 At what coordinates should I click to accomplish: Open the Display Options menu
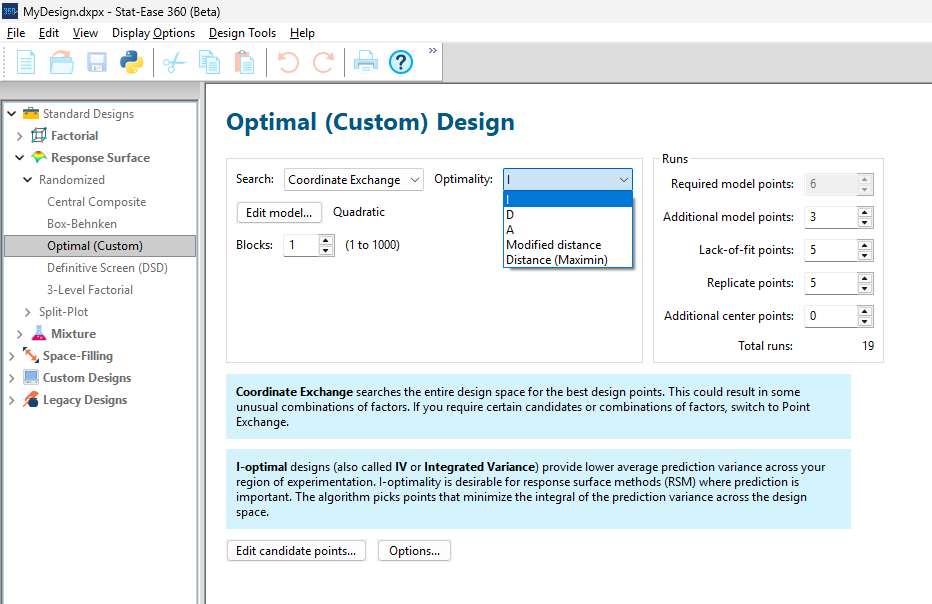click(x=153, y=32)
